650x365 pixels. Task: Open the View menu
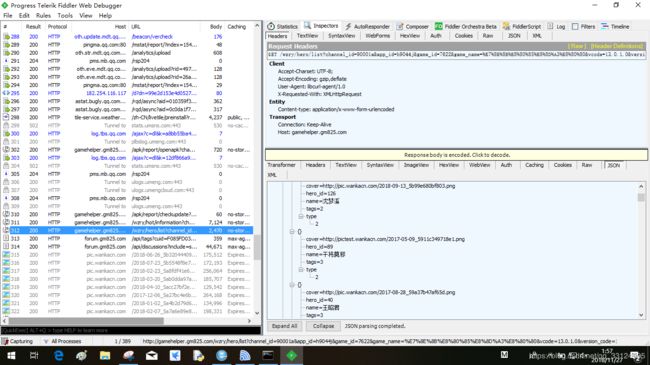pos(86,15)
